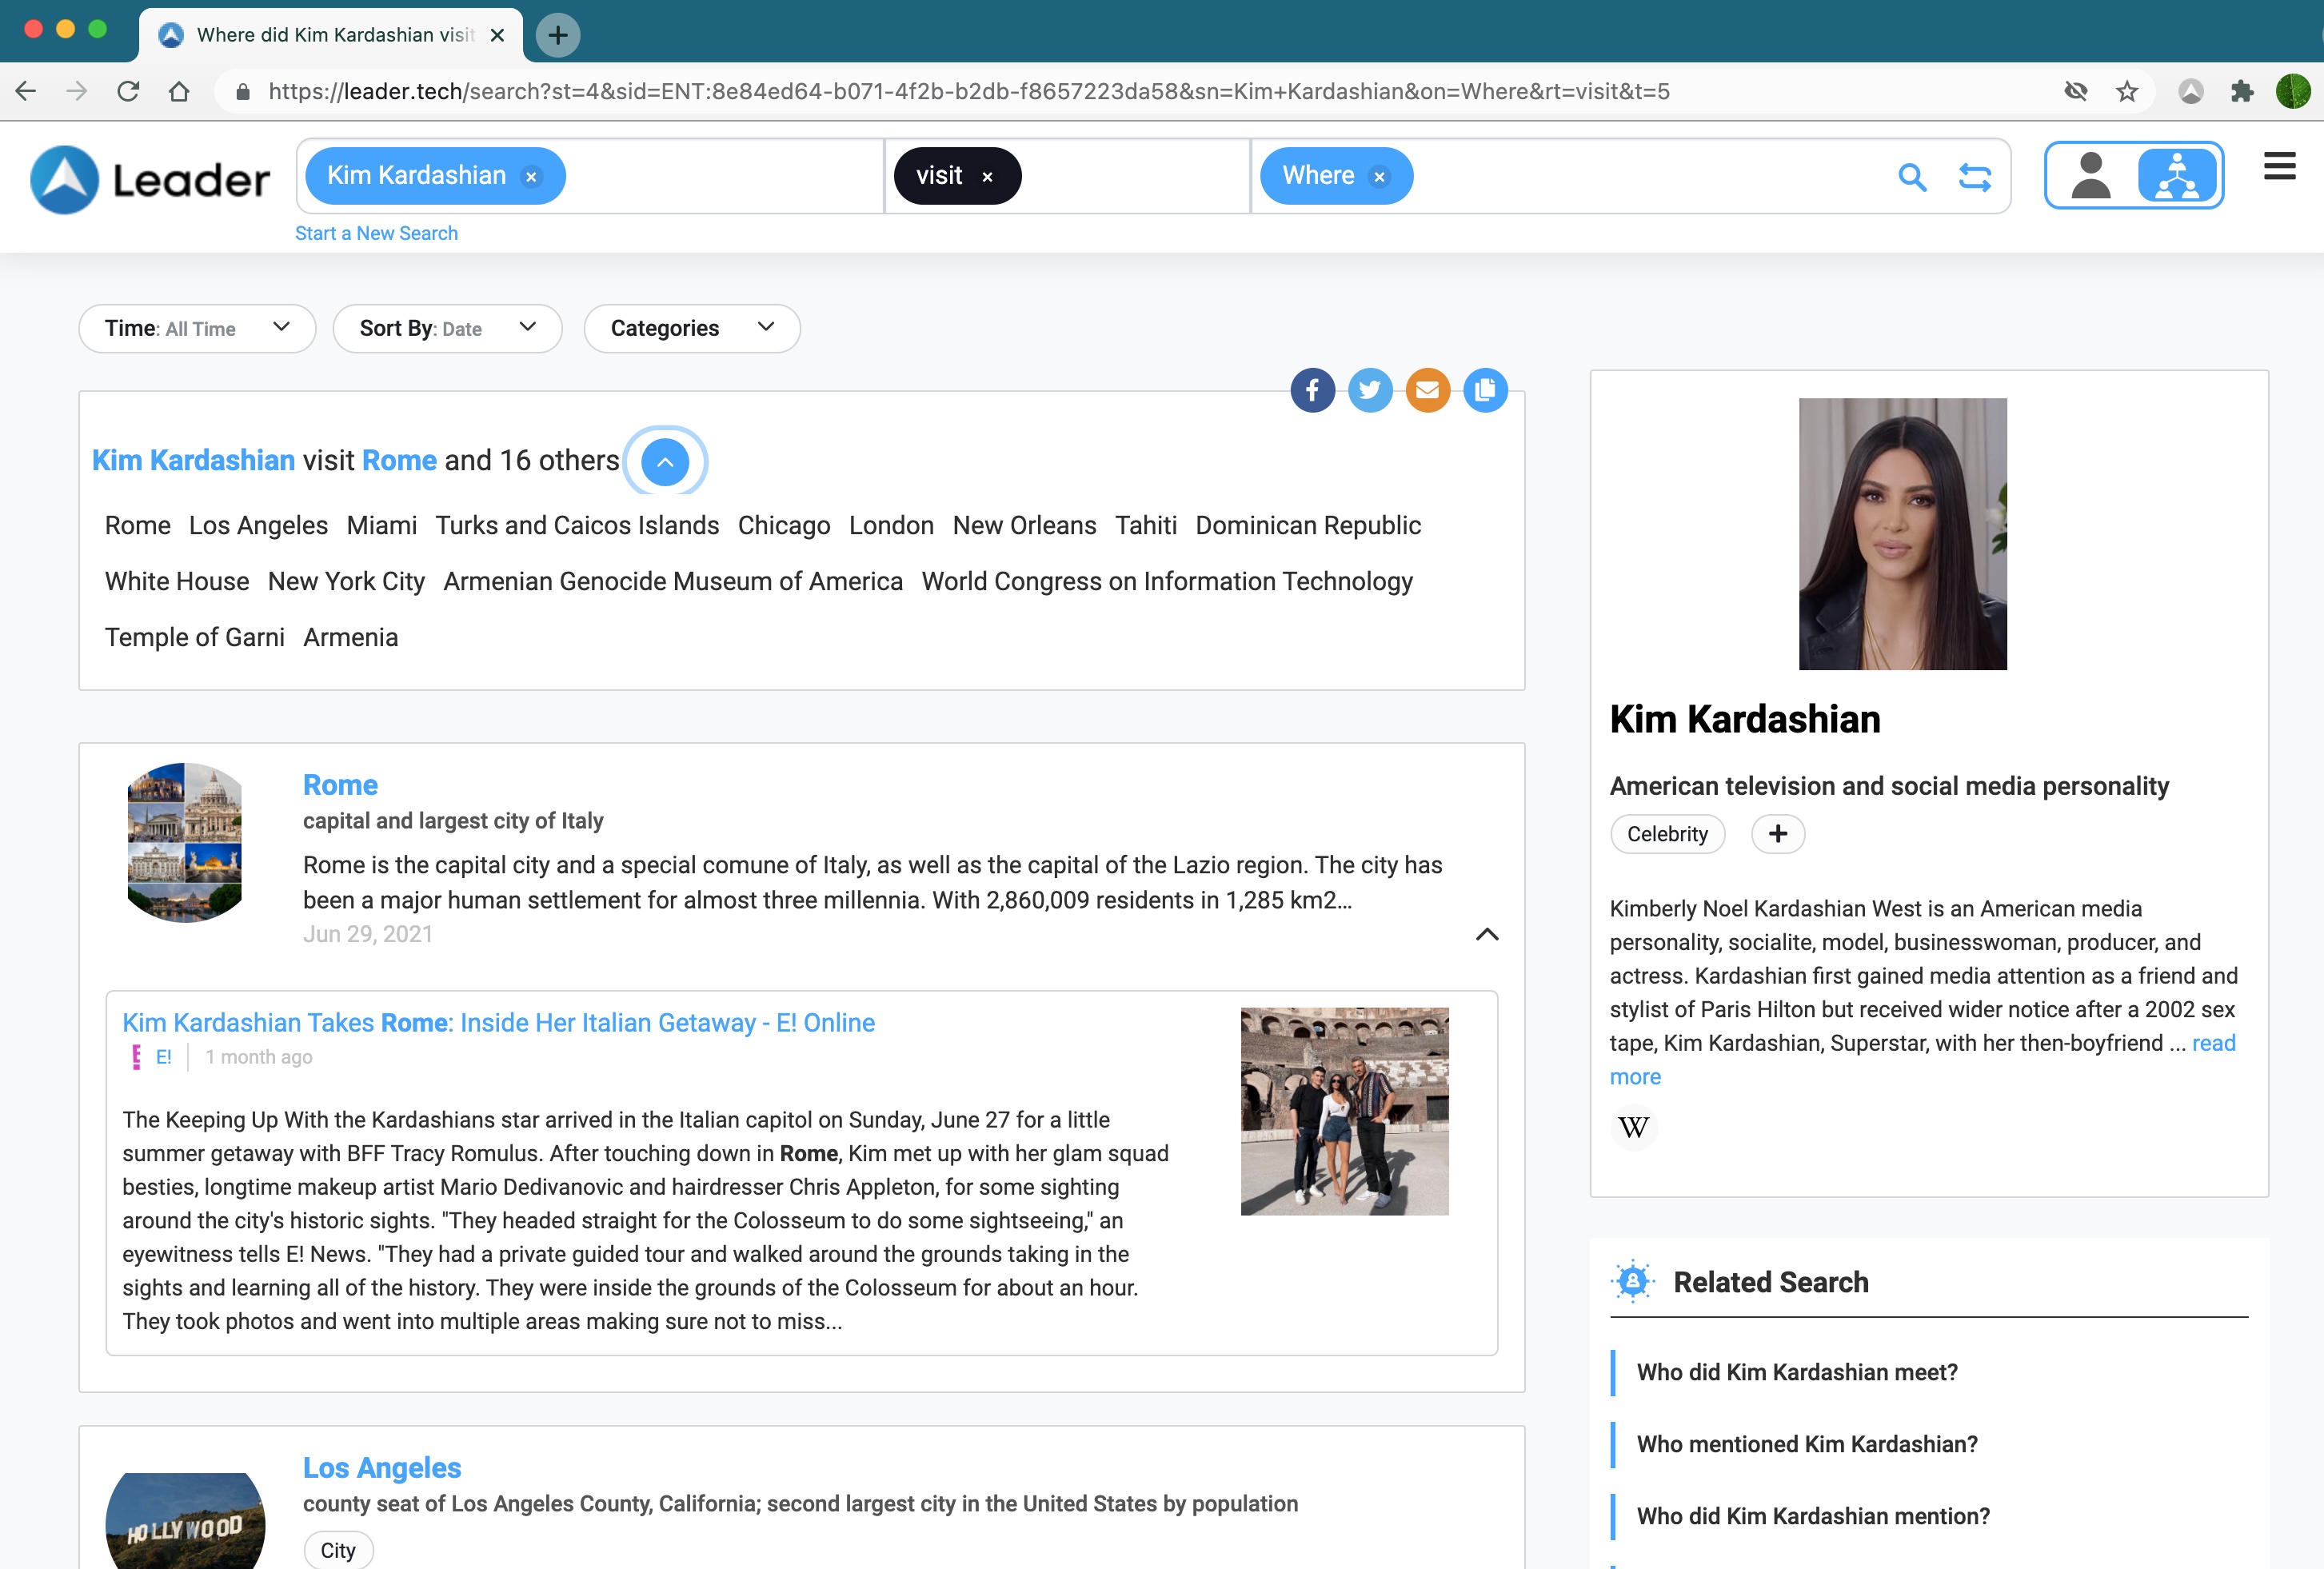Share results by email
The height and width of the screenshot is (1569, 2324).
point(1428,390)
